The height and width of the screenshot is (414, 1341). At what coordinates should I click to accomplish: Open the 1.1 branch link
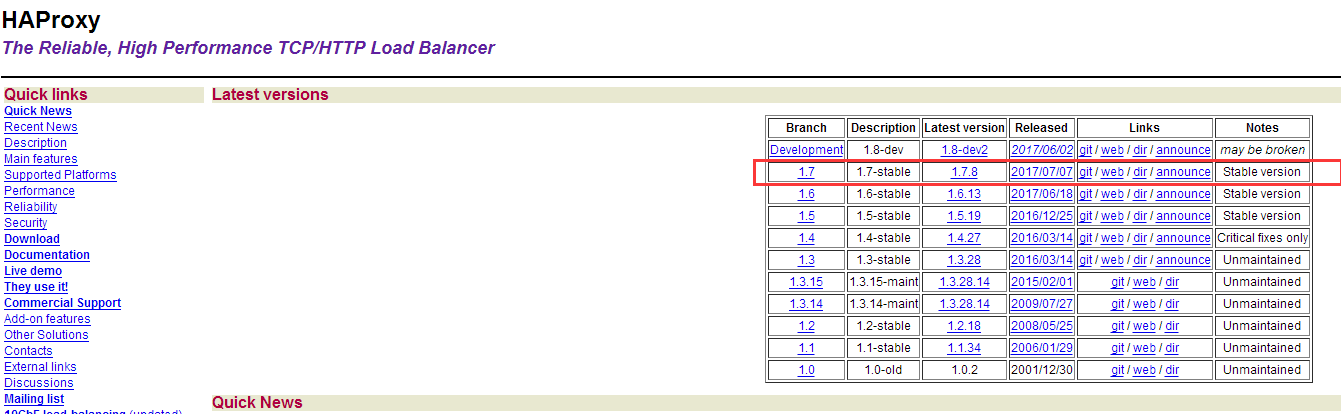806,348
